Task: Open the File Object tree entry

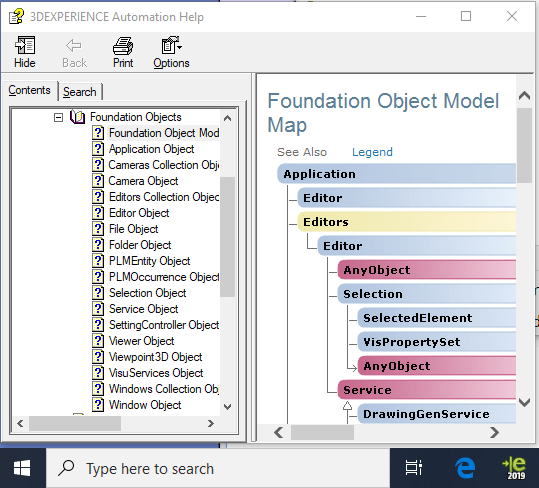Action: click(133, 229)
